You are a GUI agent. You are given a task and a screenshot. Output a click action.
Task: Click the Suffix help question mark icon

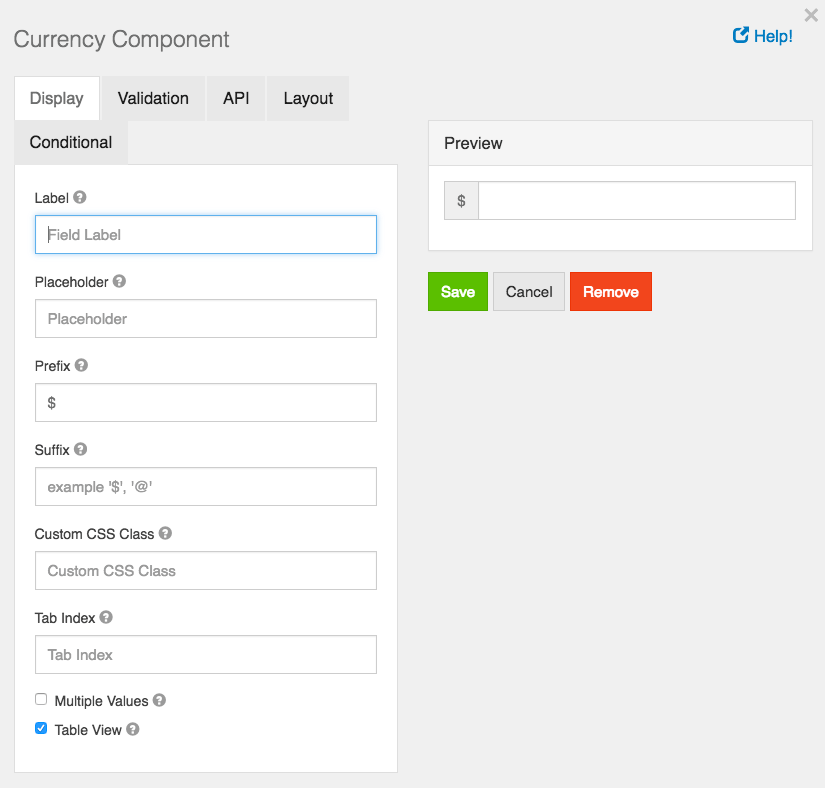81,450
